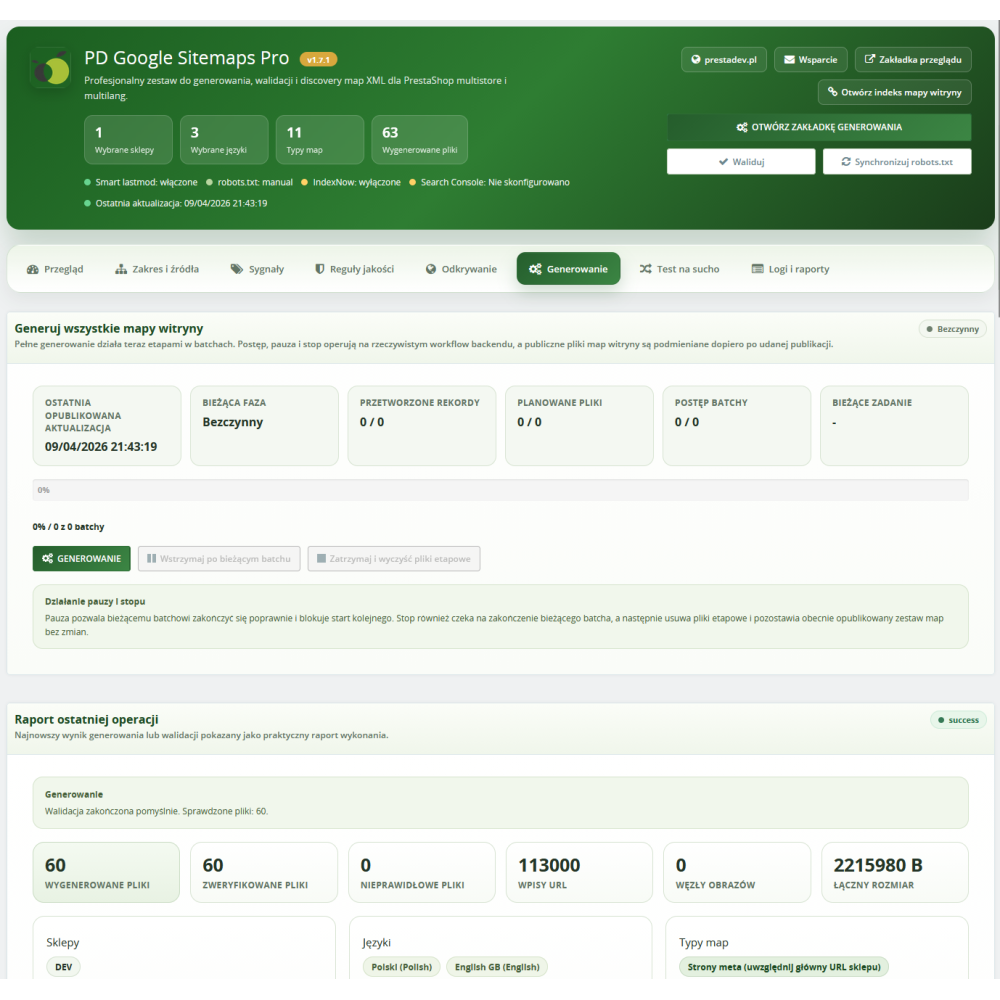Click the Przetworzone rekordy 0 / 0 card

[x=422, y=425]
